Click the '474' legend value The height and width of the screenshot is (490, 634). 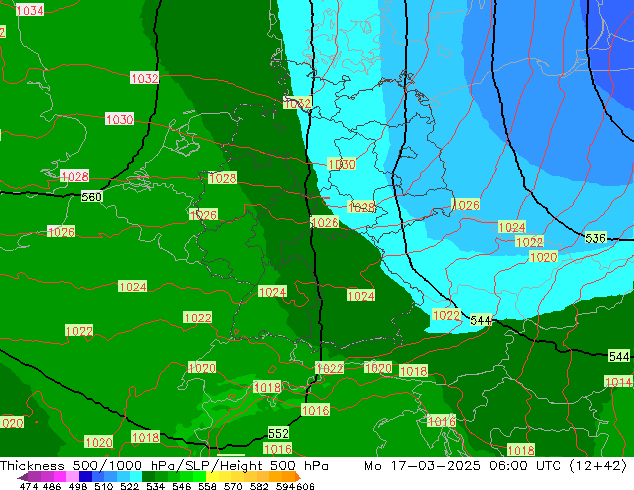[x=28, y=486]
